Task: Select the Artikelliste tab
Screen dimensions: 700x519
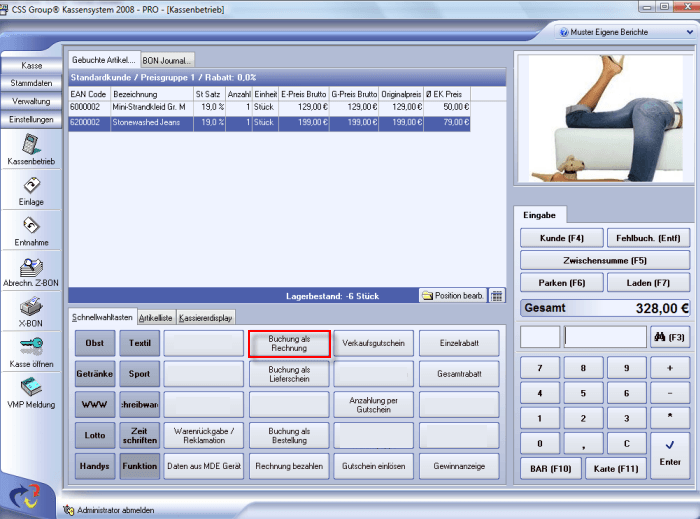Action: (x=156, y=318)
